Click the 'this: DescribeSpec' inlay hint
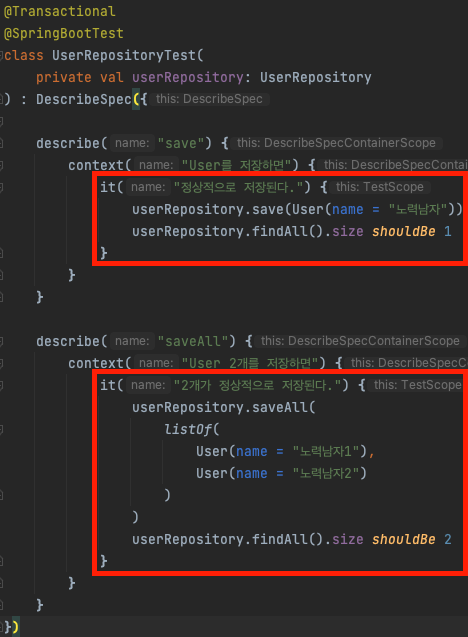This screenshot has width=468, height=637. pos(209,99)
